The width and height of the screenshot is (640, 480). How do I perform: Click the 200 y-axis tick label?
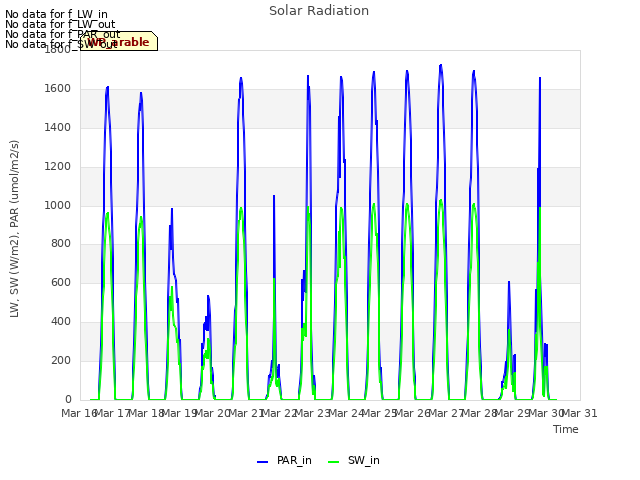click(x=61, y=360)
